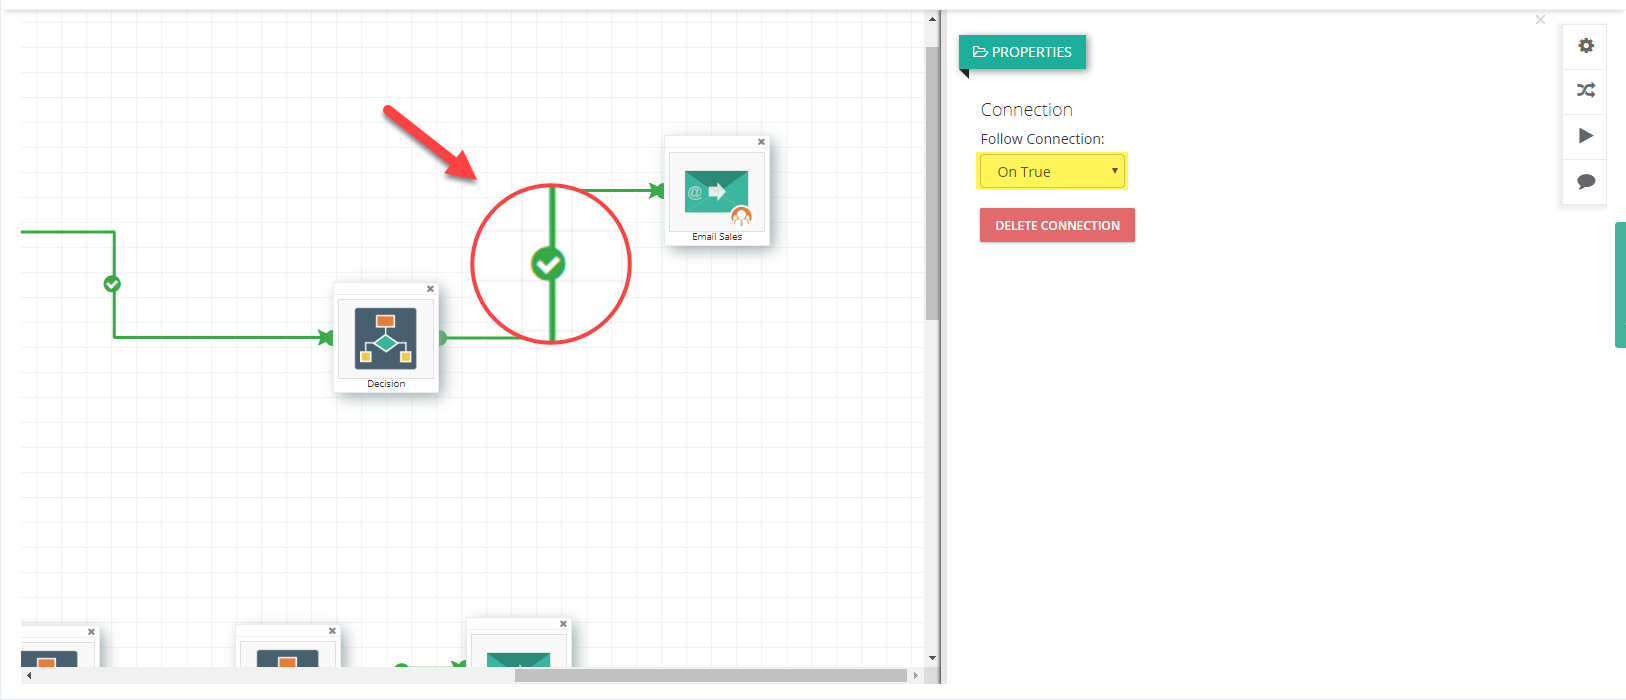Viewport: 1626px width, 700px height.
Task: Click the checkmark on the connection entering Decision
Action: click(112, 284)
